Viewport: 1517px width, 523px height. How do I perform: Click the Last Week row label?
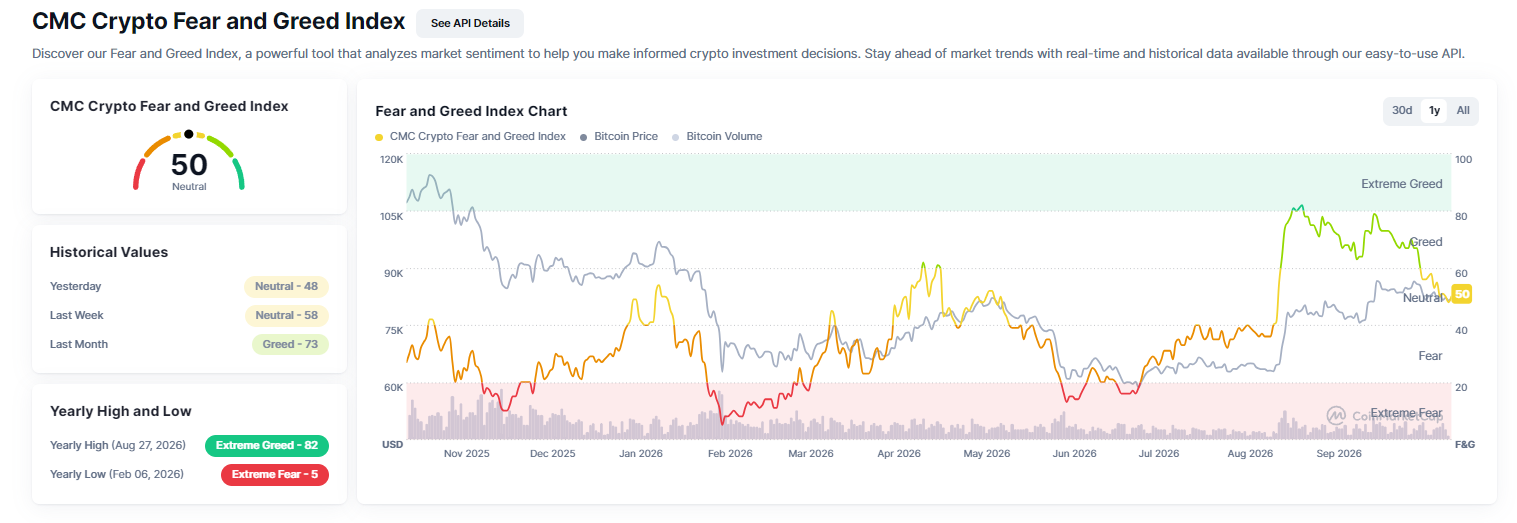click(x=77, y=315)
